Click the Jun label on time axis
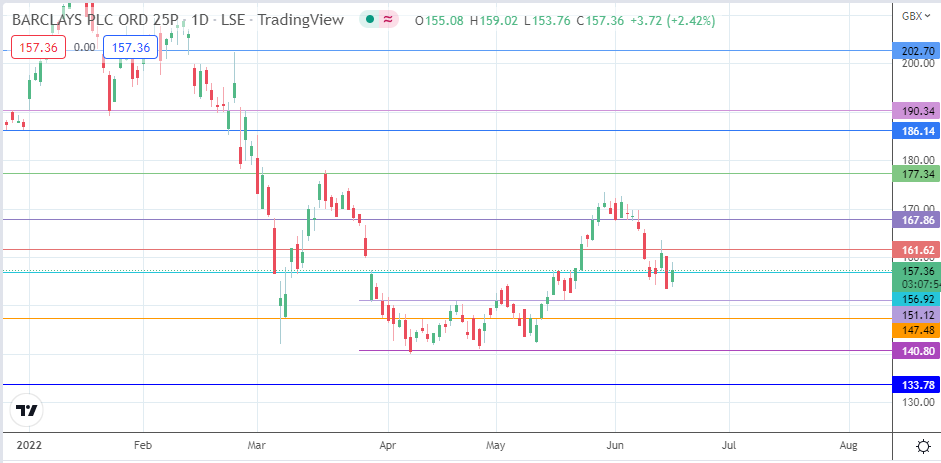This screenshot has width=941, height=463. coord(615,445)
